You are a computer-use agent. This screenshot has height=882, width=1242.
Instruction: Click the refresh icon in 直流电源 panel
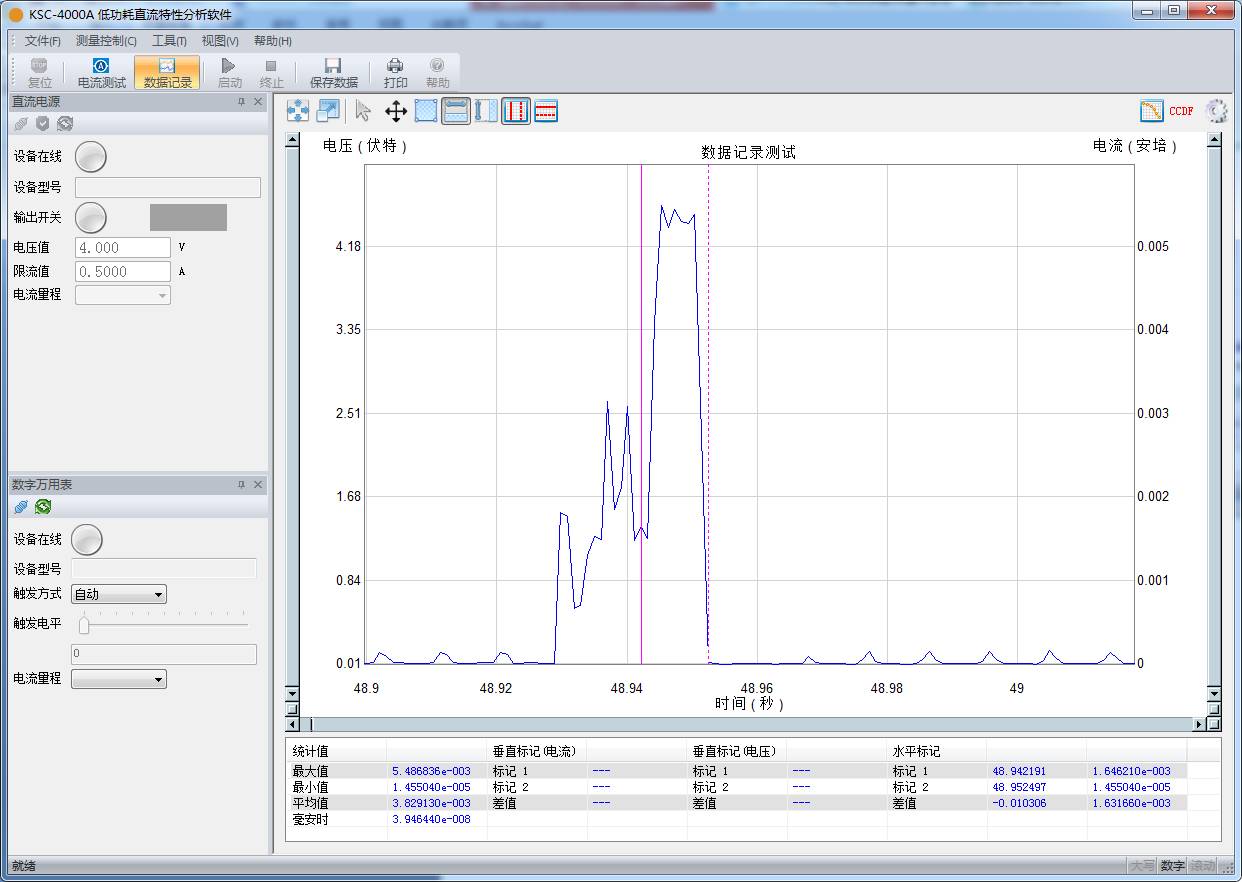point(65,124)
